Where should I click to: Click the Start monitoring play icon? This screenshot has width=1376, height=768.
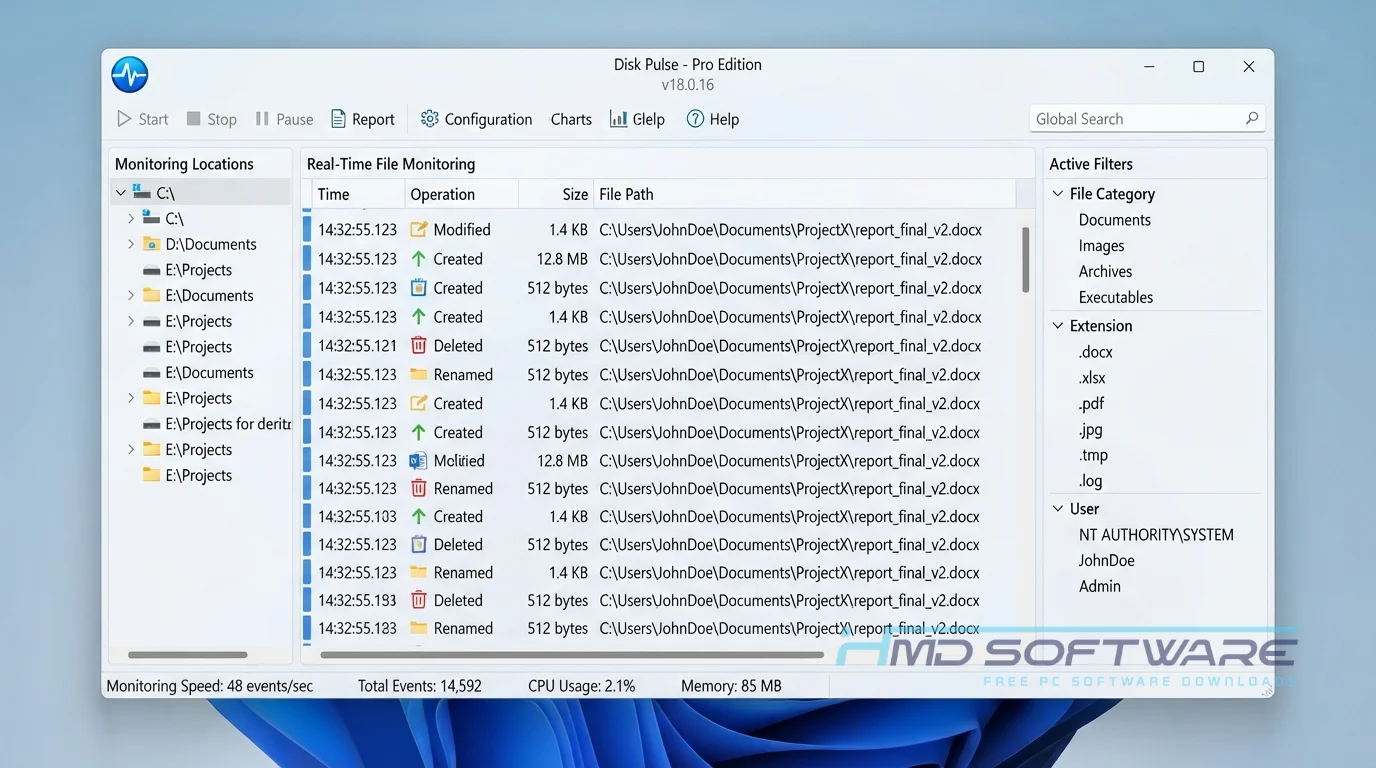pyautogui.click(x=124, y=119)
